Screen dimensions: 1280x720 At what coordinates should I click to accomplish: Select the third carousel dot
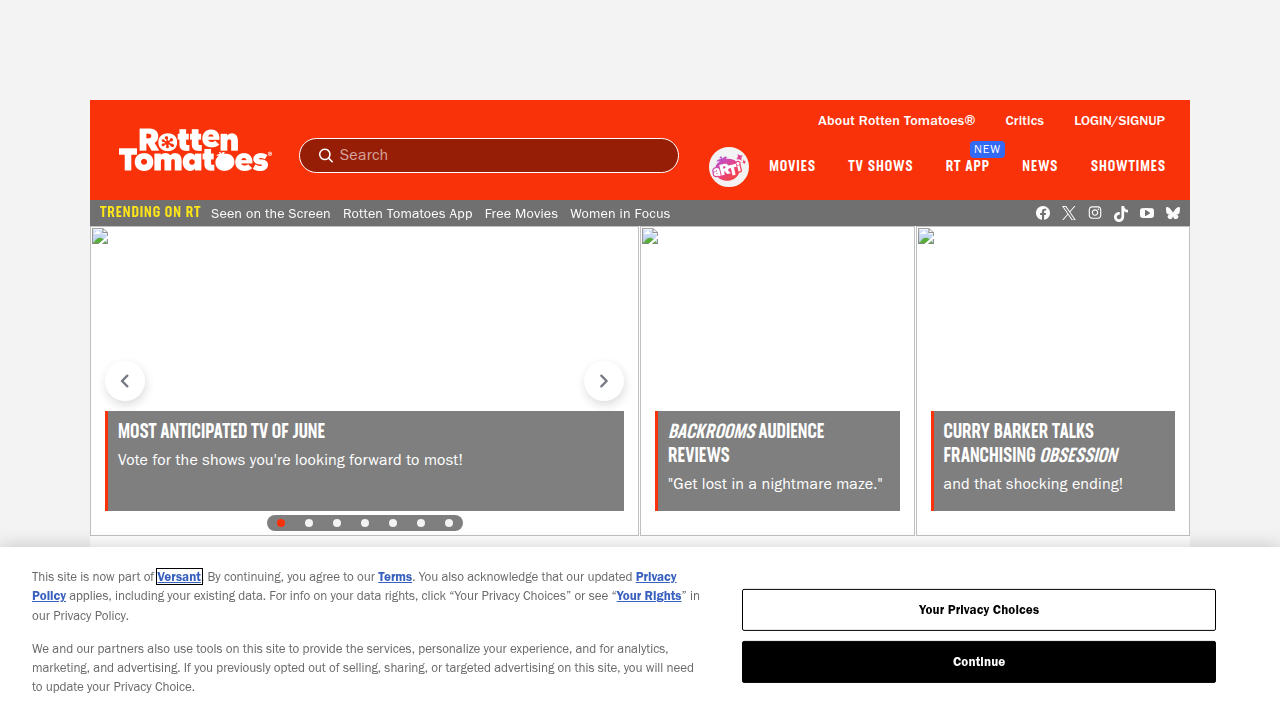click(x=337, y=523)
